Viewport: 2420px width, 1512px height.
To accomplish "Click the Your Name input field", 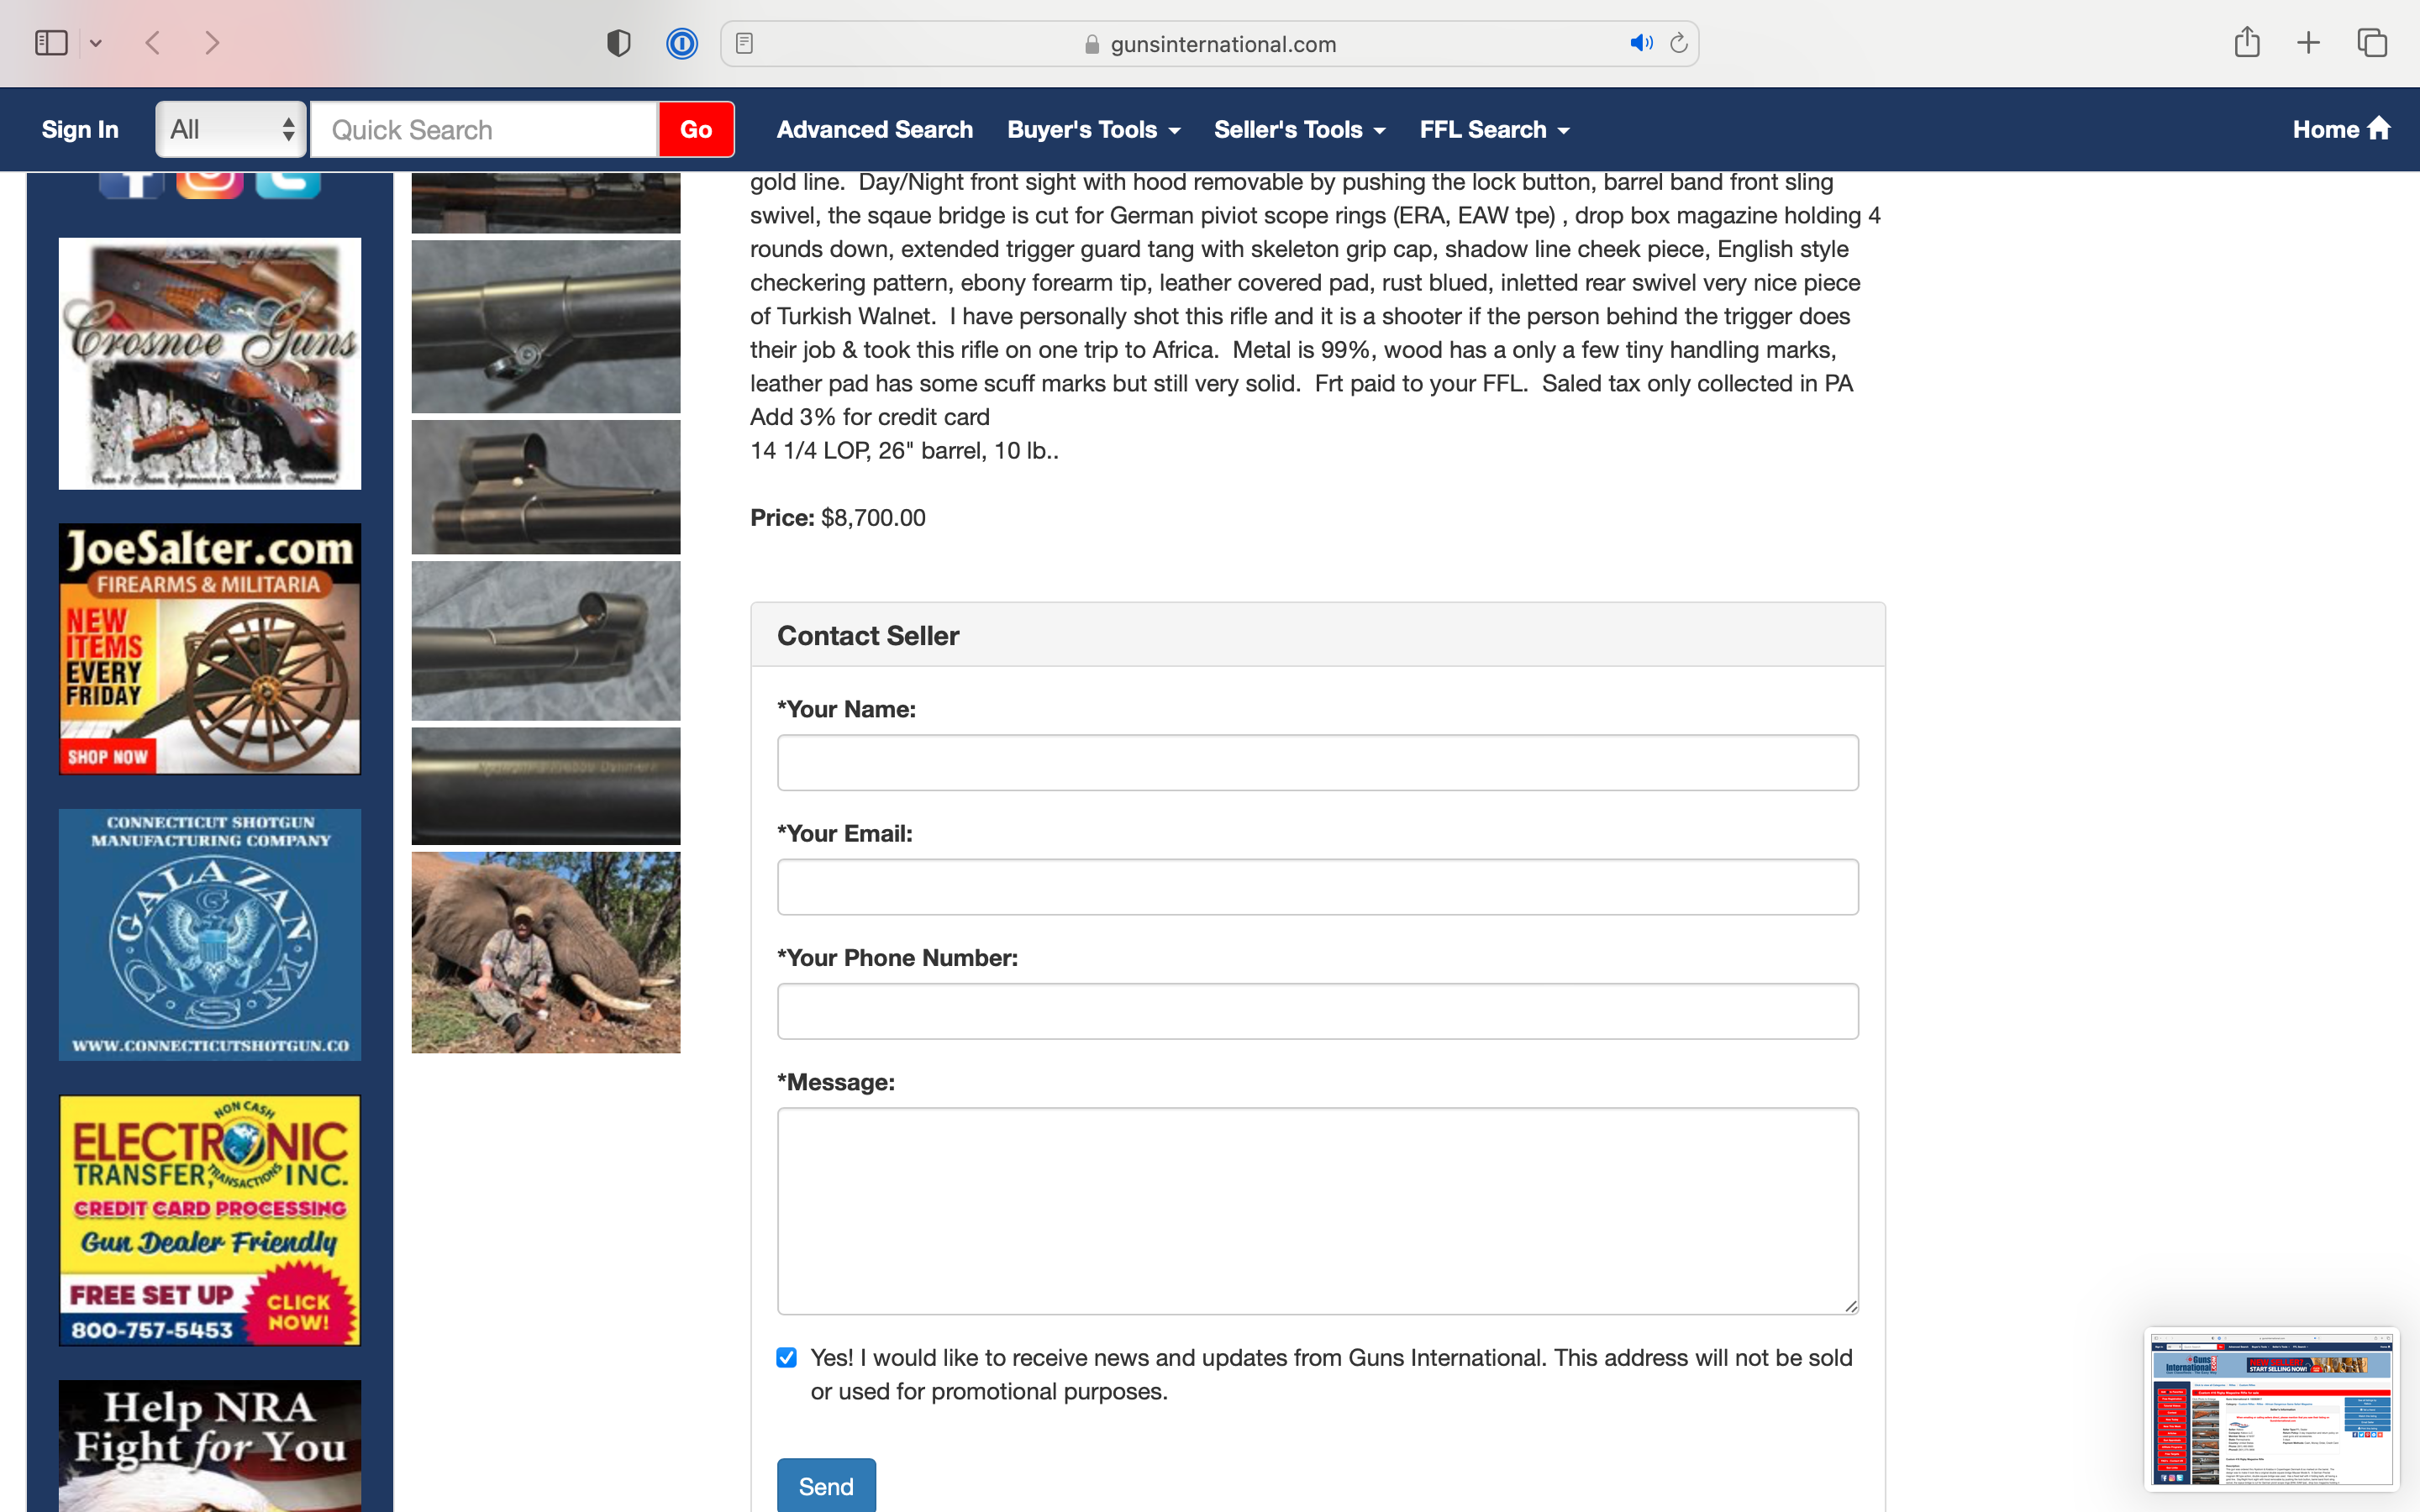I will tap(1318, 763).
